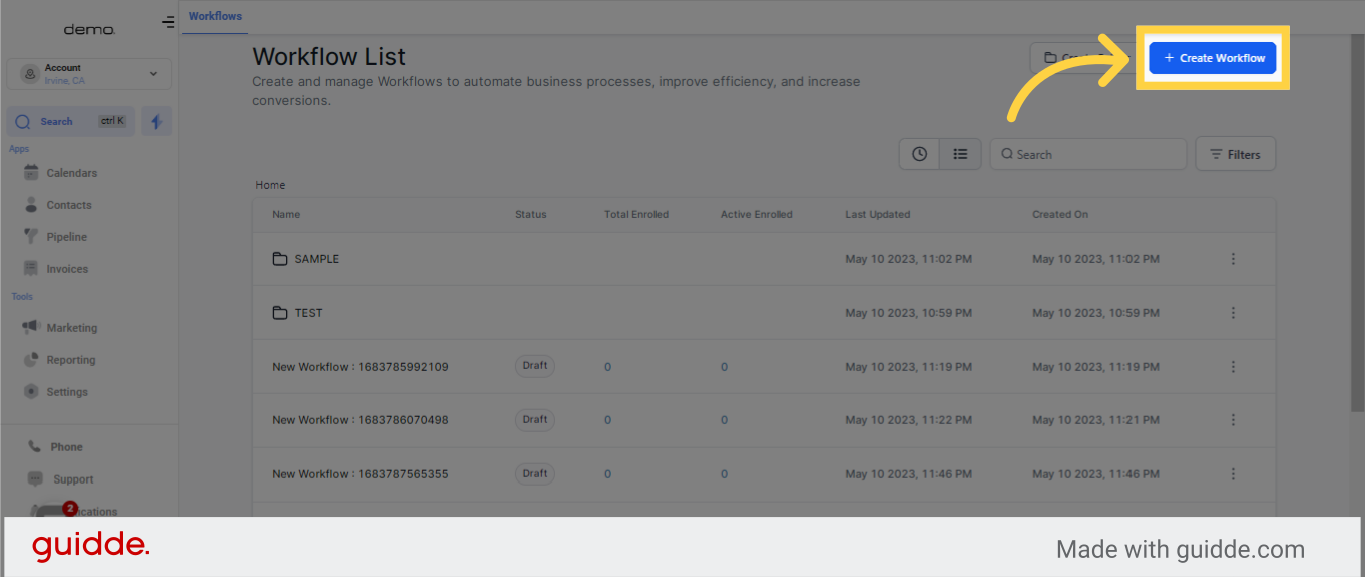Click the lightning bolt quick actions icon

(x=157, y=121)
